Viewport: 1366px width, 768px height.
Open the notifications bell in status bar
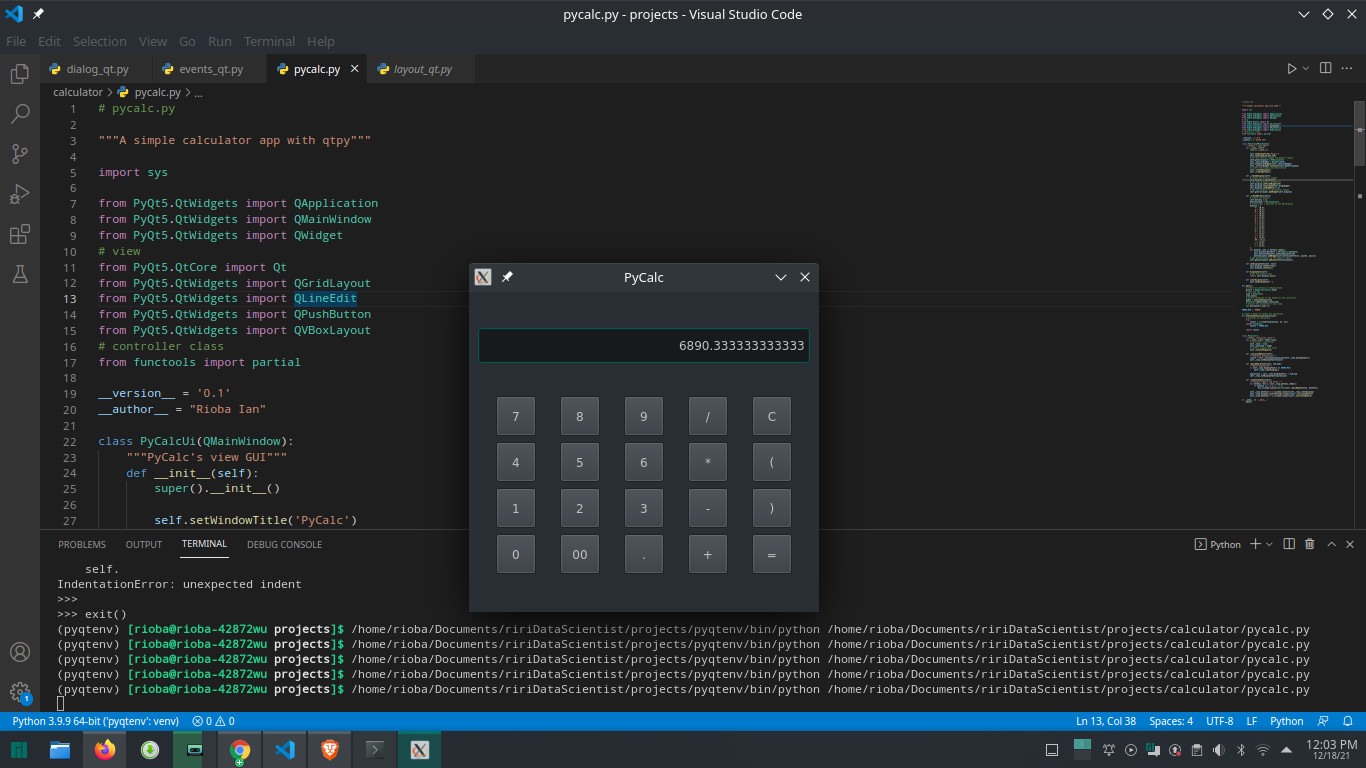[1348, 721]
